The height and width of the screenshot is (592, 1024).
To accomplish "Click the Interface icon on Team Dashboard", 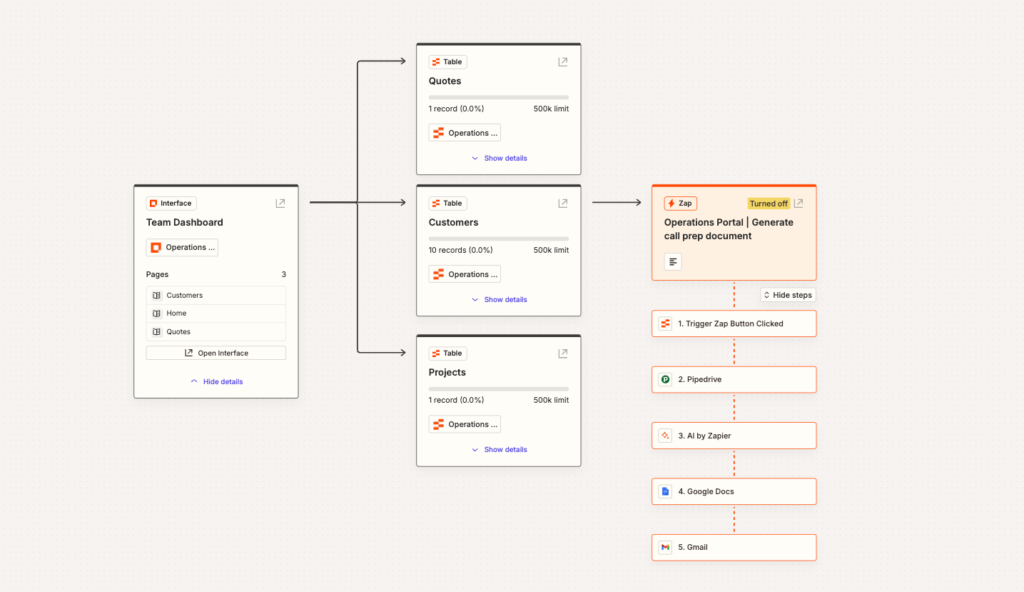I will tap(151, 203).
